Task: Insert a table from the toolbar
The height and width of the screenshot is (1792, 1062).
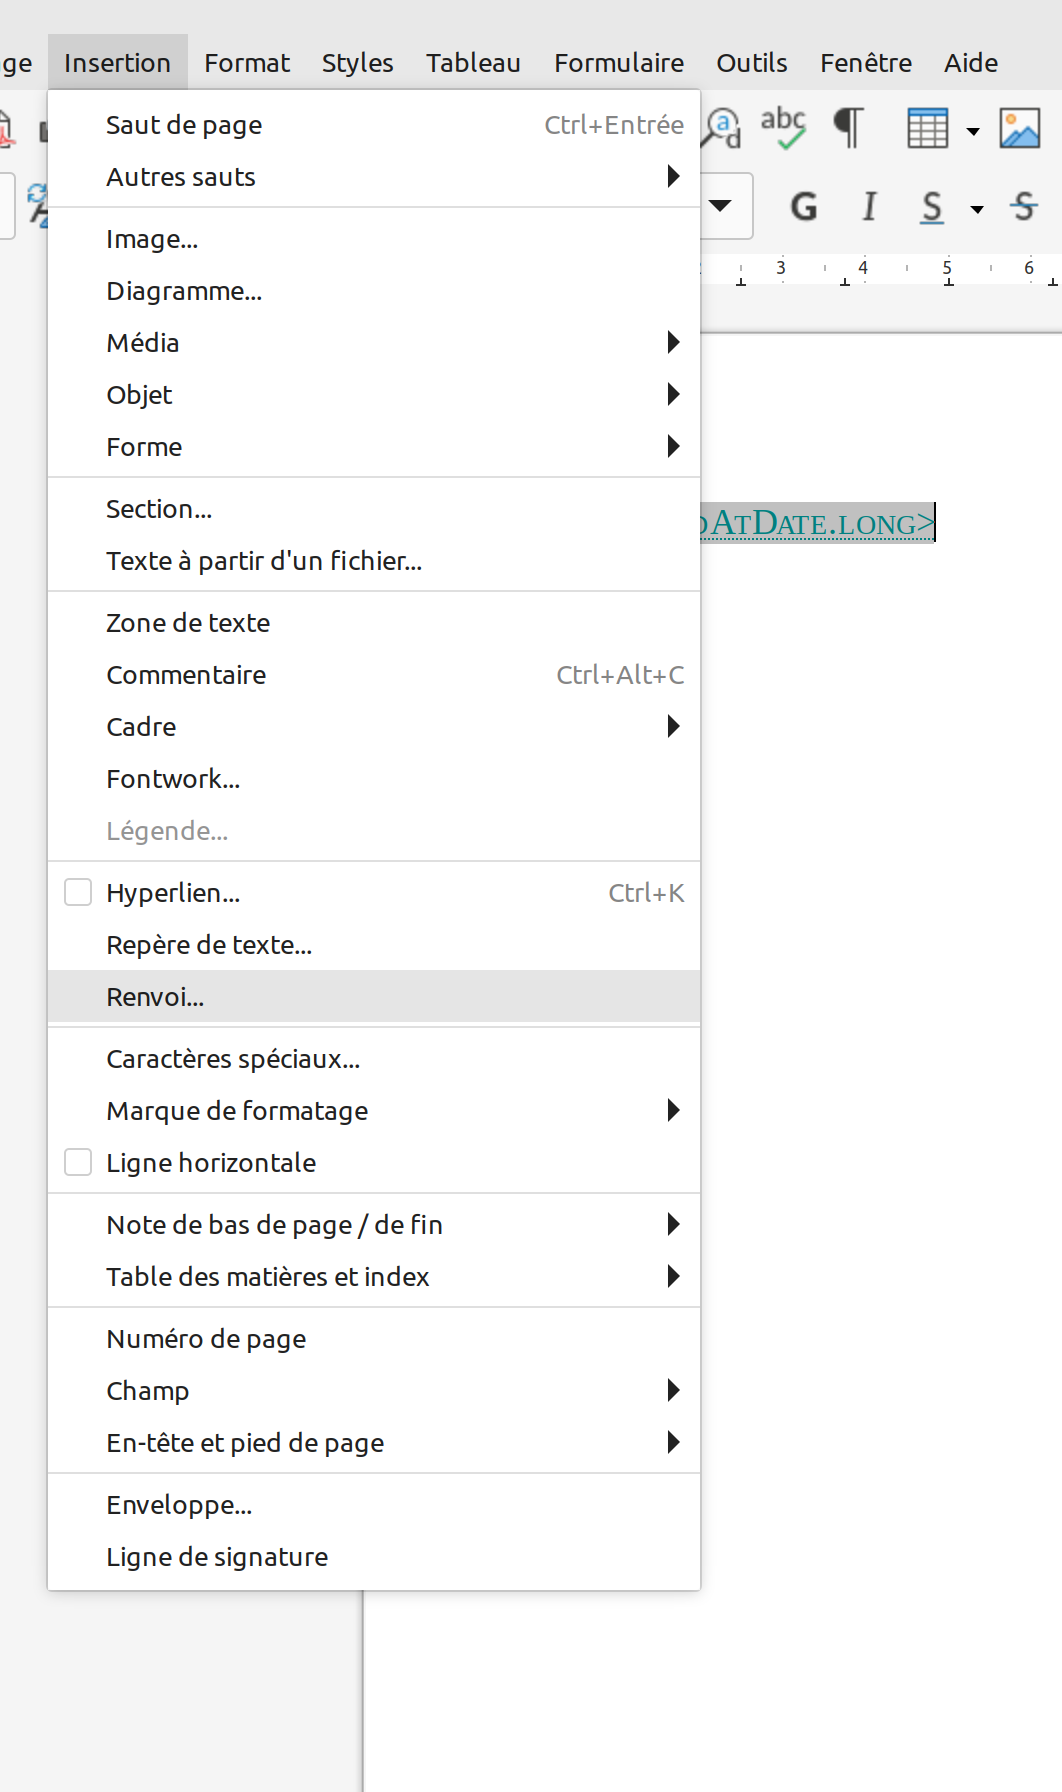Action: coord(930,127)
